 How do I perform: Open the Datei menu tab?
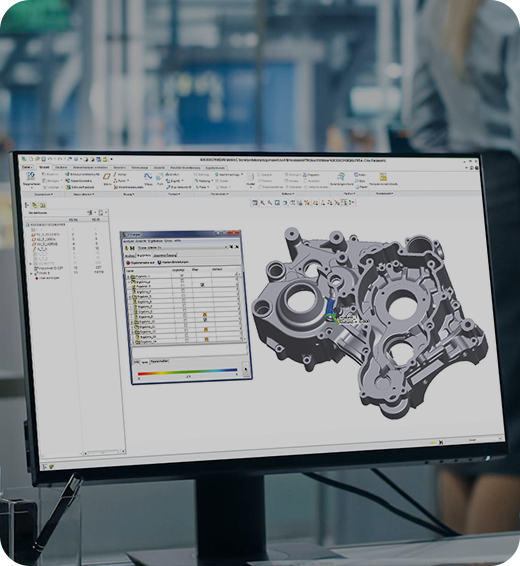coord(27,167)
